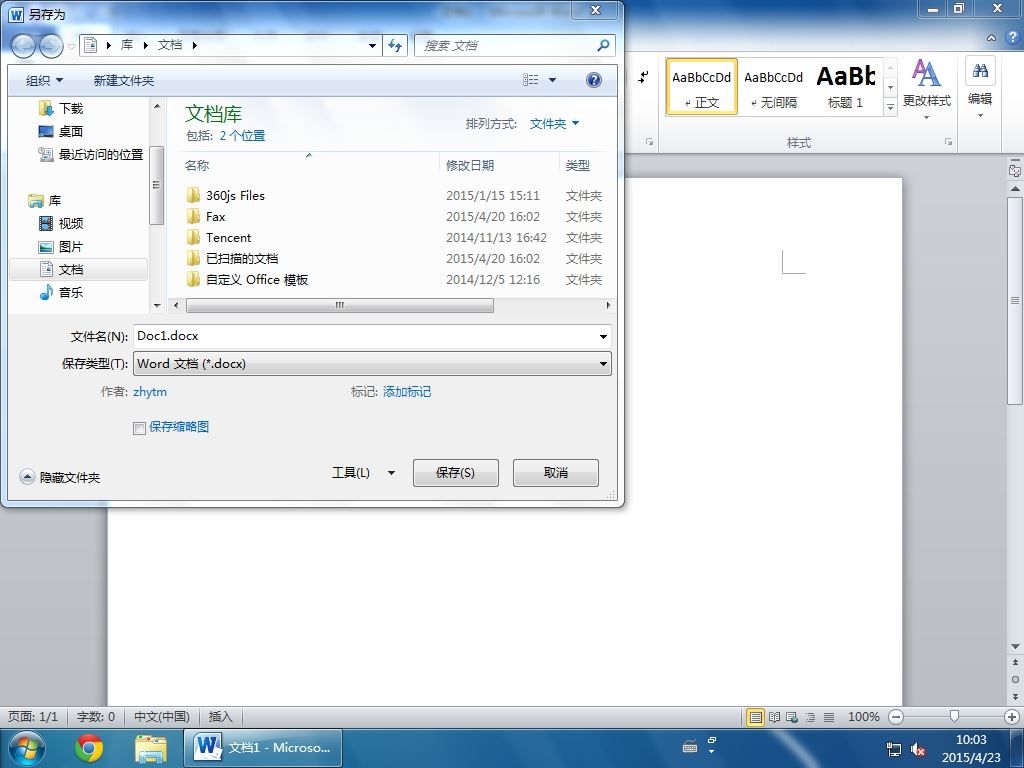Apply the 无间隔 style in Word

773,87
